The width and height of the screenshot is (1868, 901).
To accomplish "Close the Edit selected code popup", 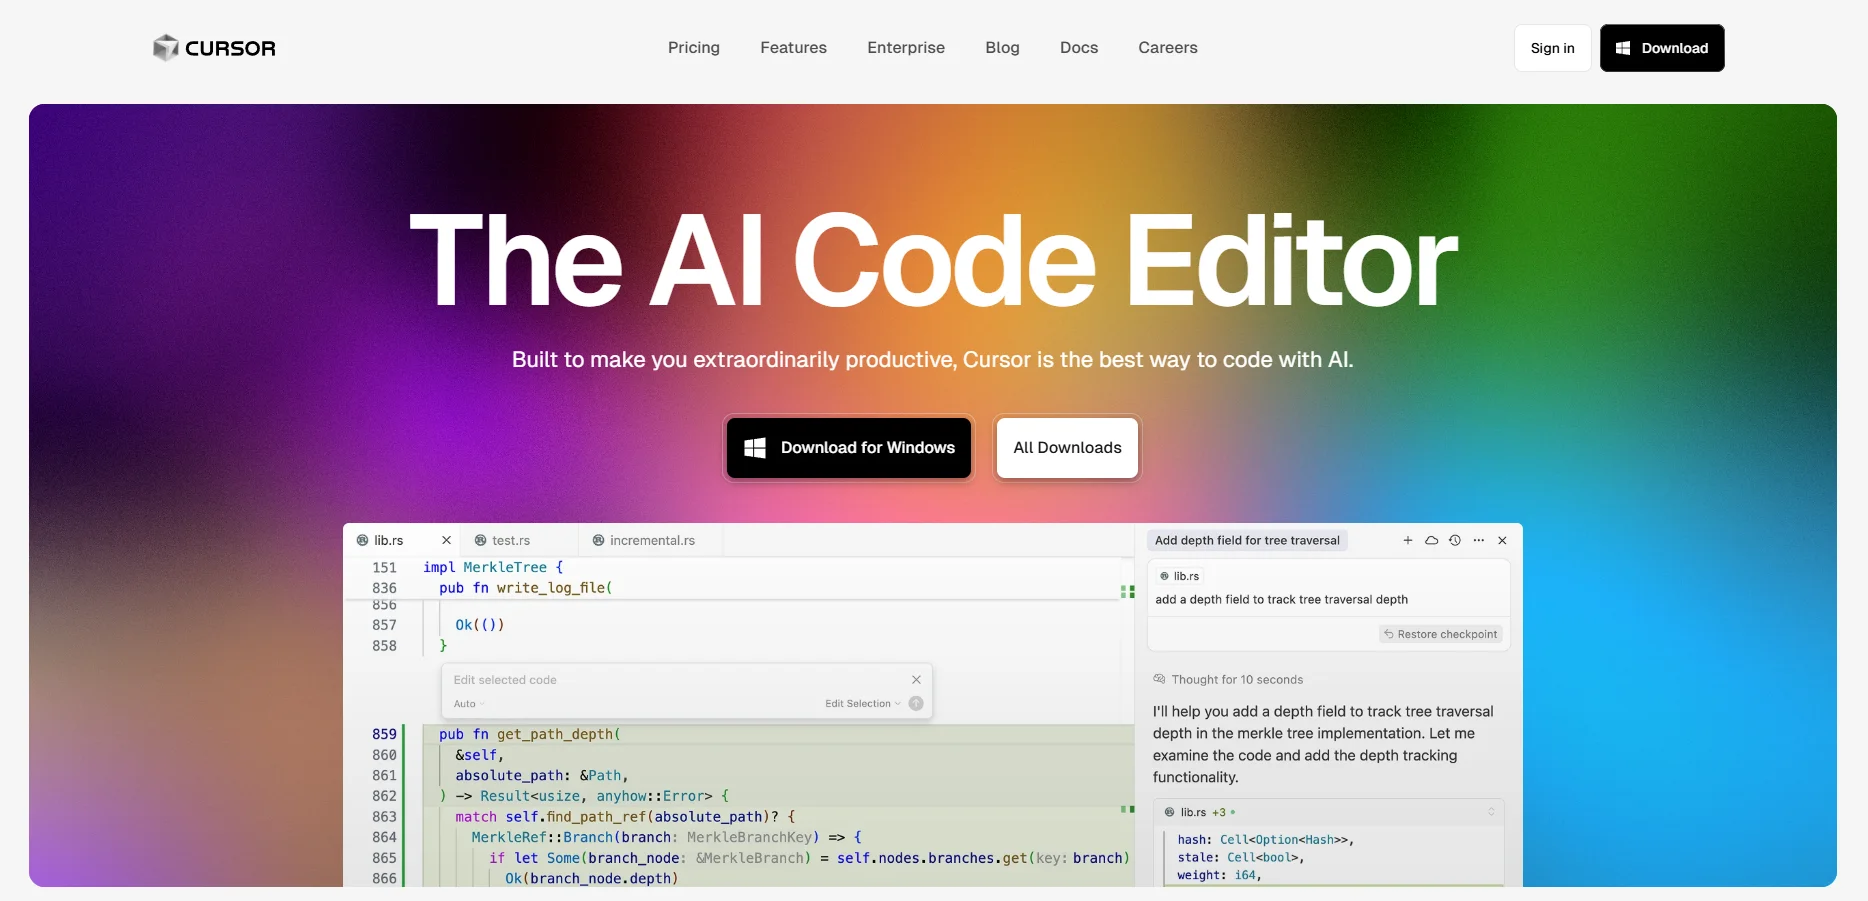I will [916, 680].
